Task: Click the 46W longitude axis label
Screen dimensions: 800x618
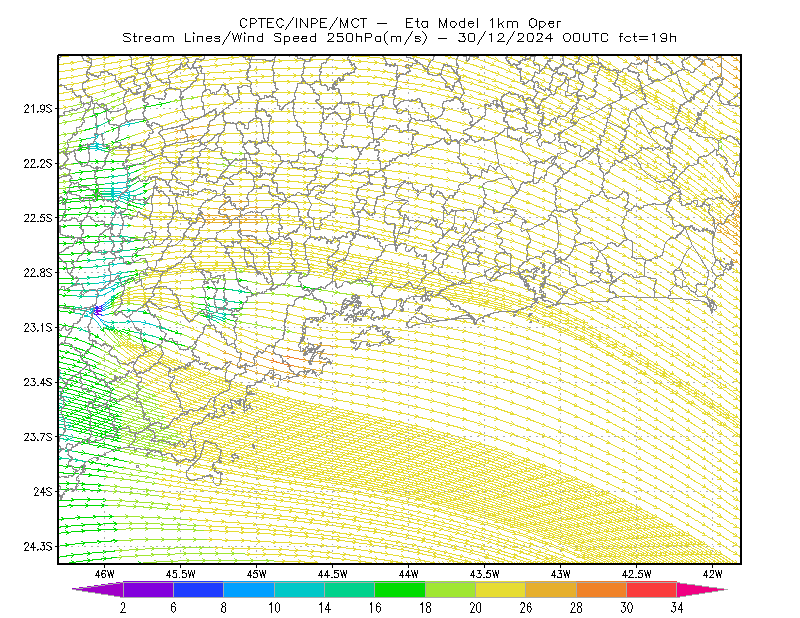Action: click(x=104, y=574)
